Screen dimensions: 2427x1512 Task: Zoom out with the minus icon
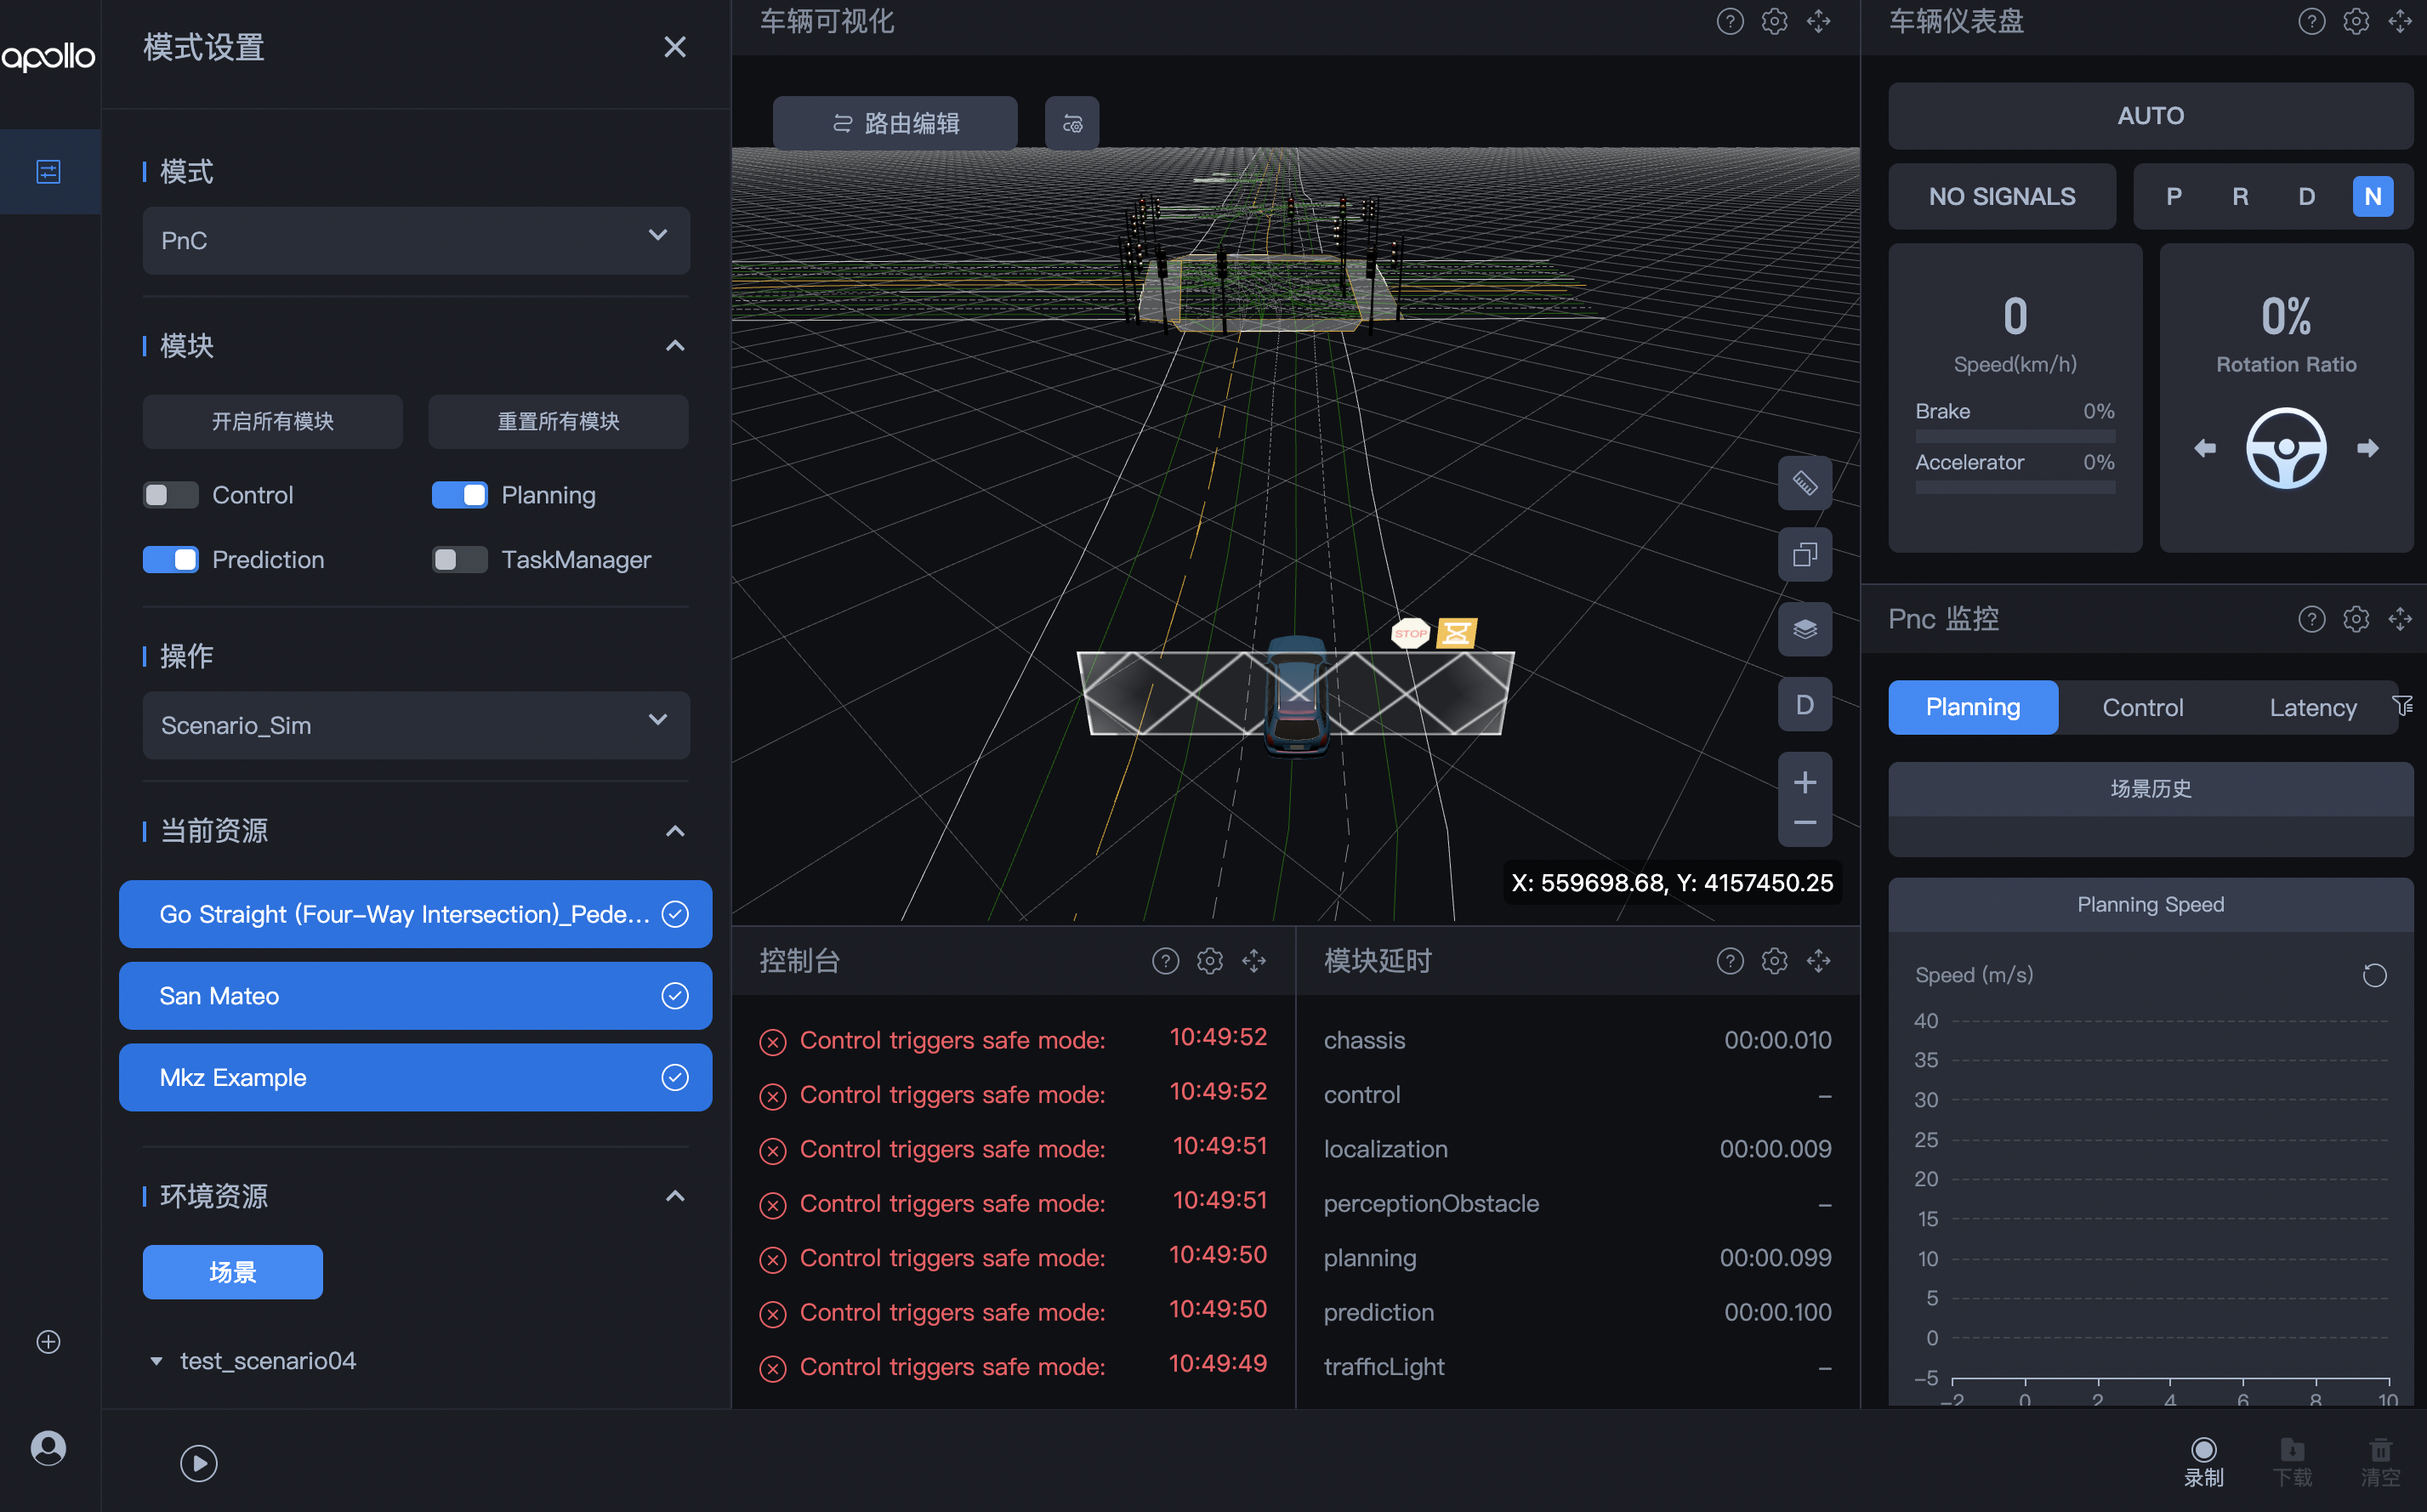(1805, 823)
